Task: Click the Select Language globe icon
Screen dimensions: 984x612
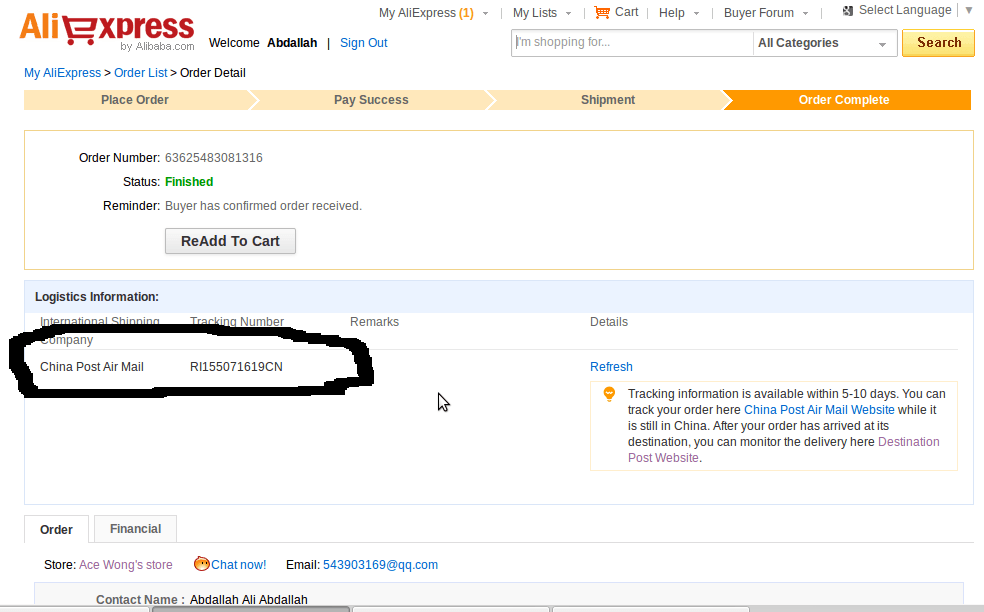Action: pos(848,11)
